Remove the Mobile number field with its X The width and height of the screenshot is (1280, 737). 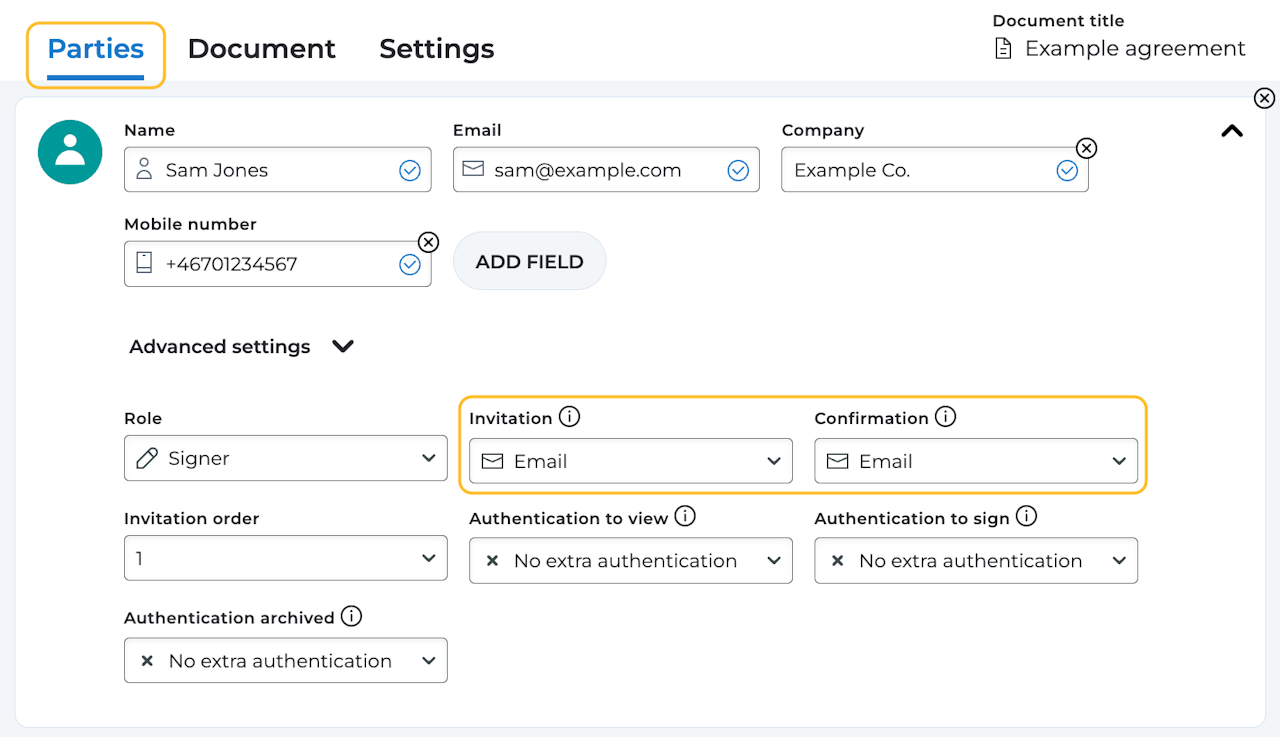click(x=428, y=242)
